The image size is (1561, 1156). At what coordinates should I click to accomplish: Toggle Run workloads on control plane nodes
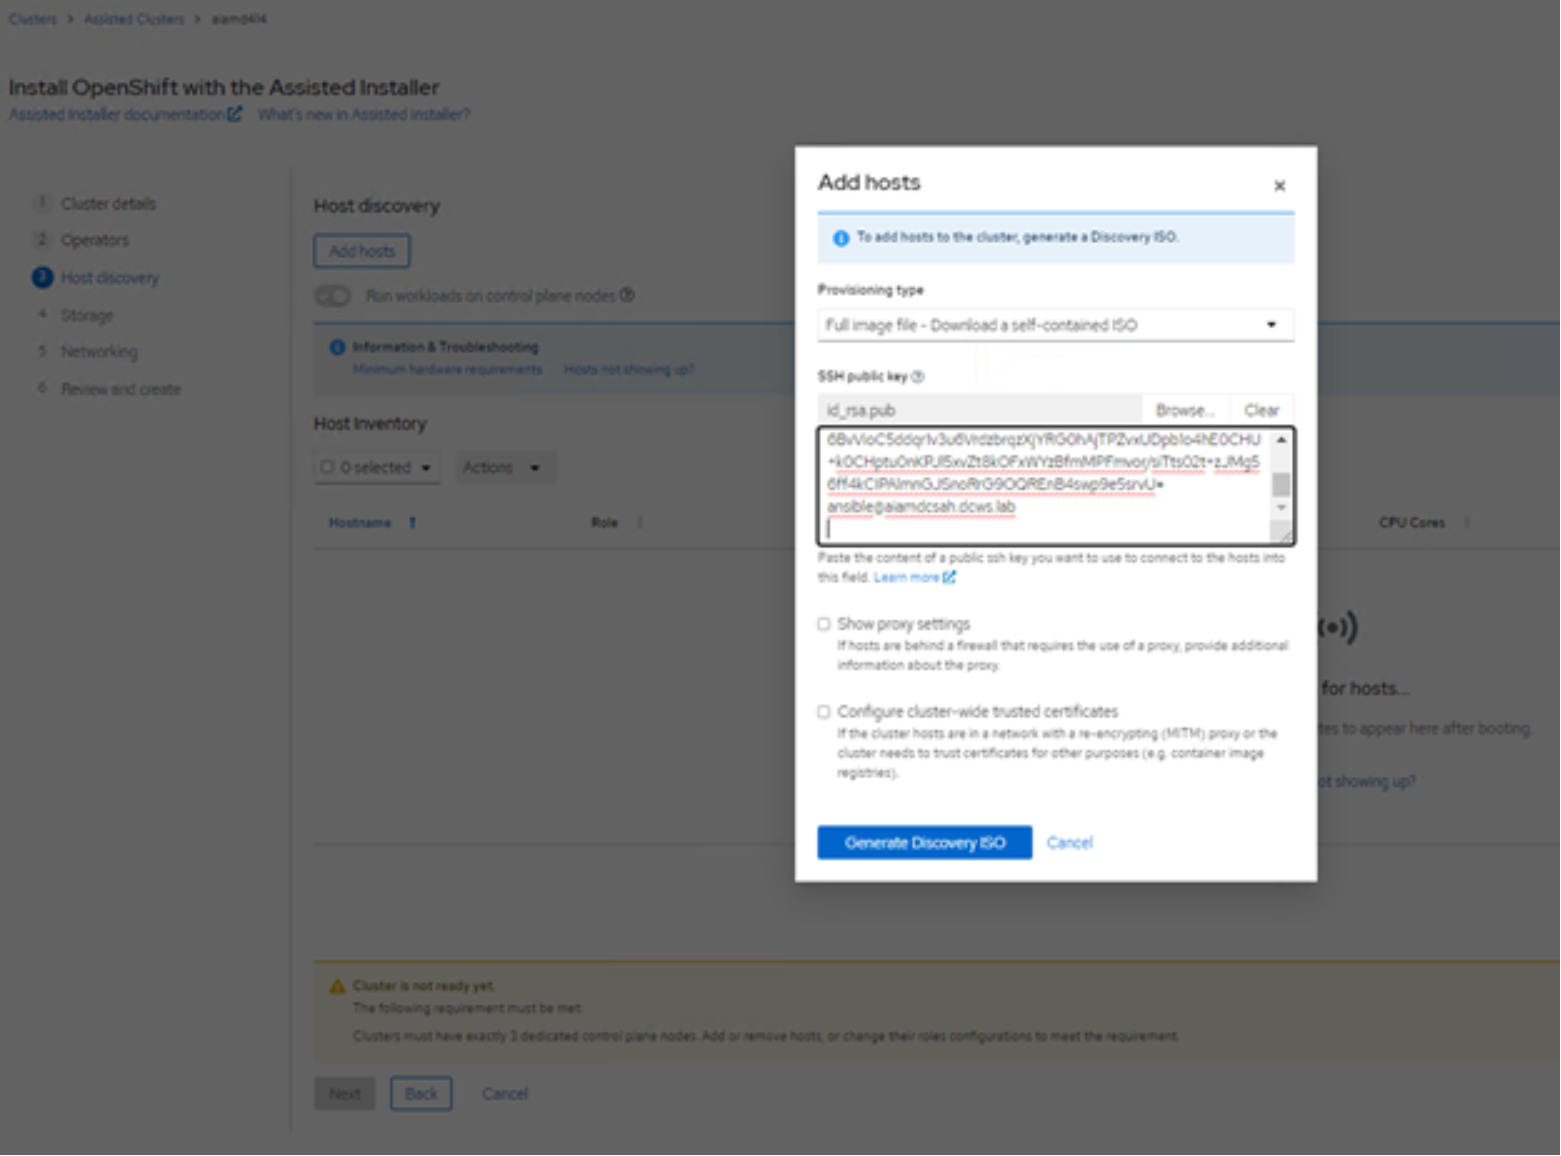[x=333, y=296]
